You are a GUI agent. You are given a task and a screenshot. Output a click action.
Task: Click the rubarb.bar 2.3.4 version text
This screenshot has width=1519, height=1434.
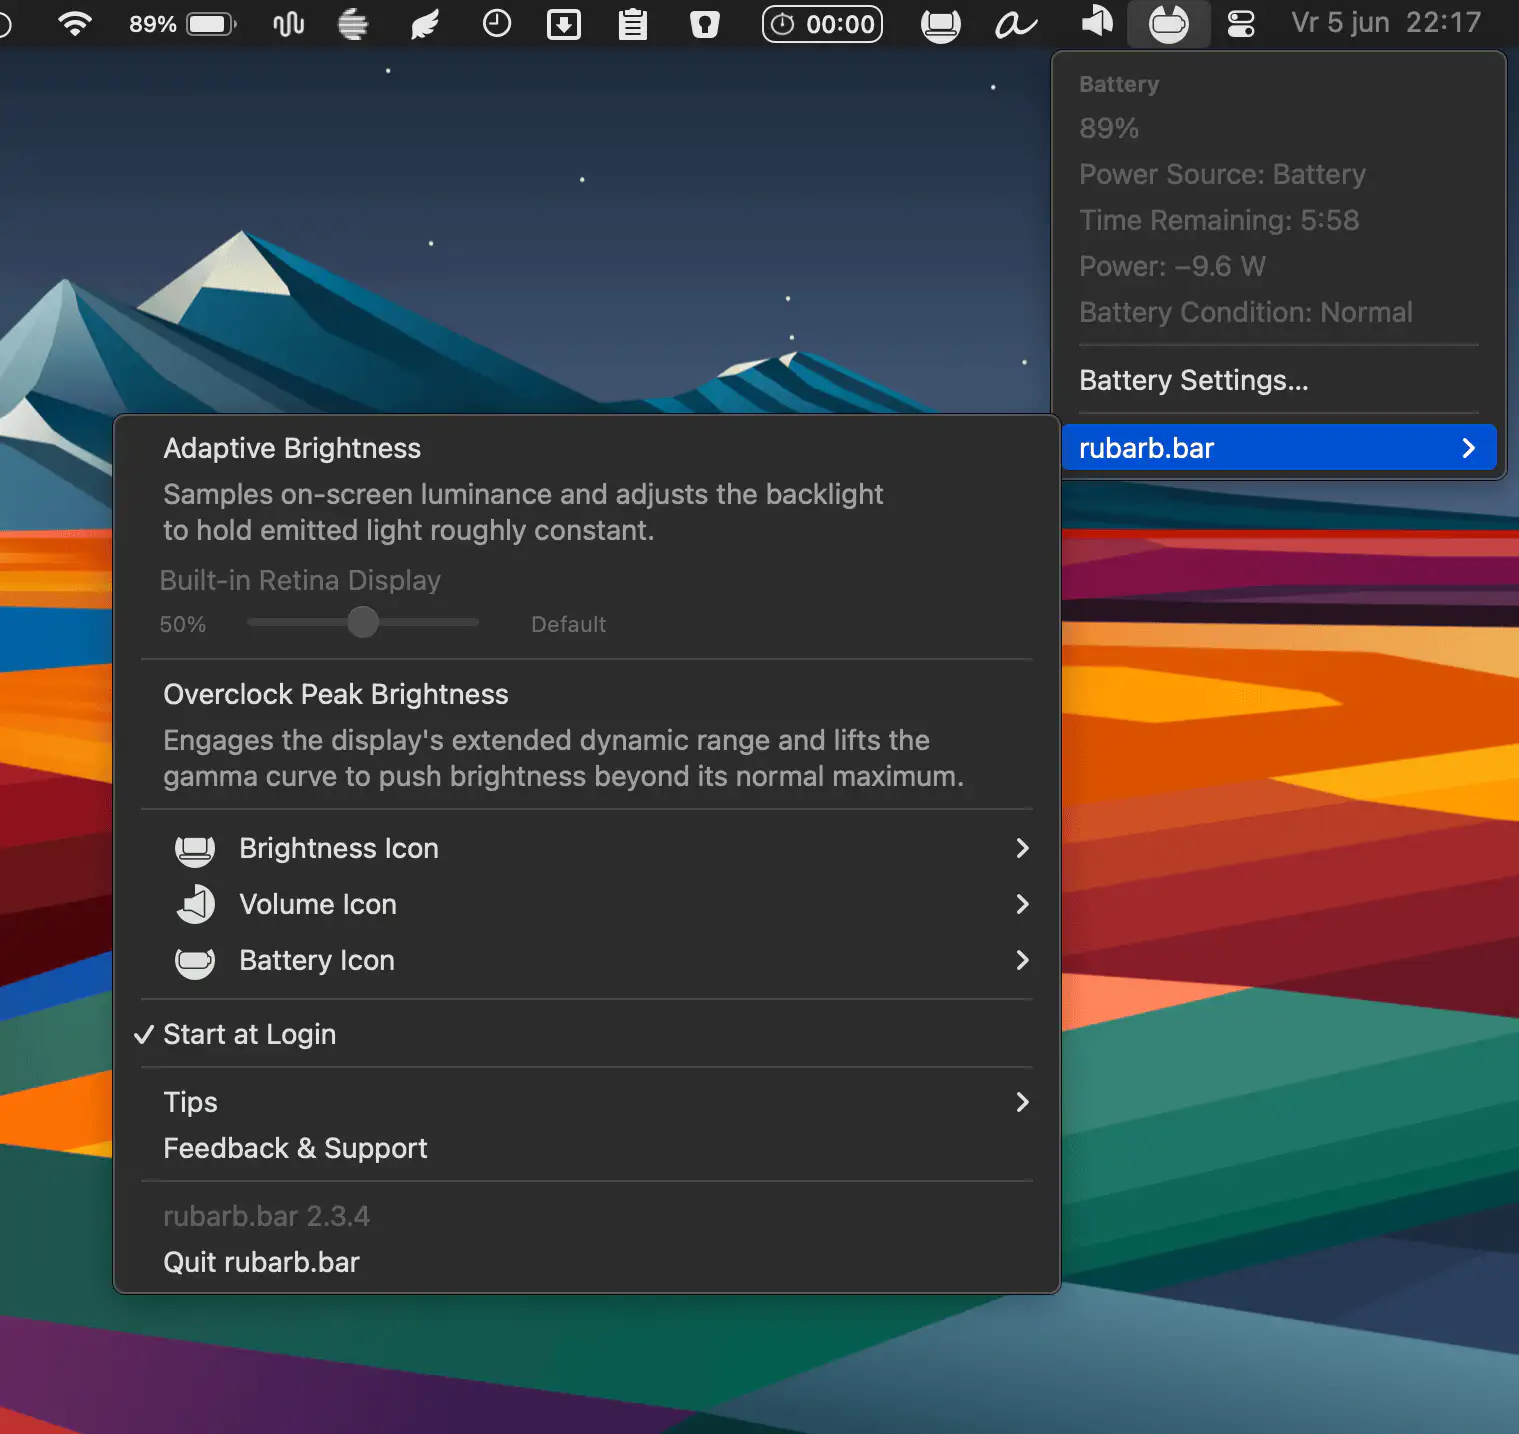click(x=266, y=1216)
